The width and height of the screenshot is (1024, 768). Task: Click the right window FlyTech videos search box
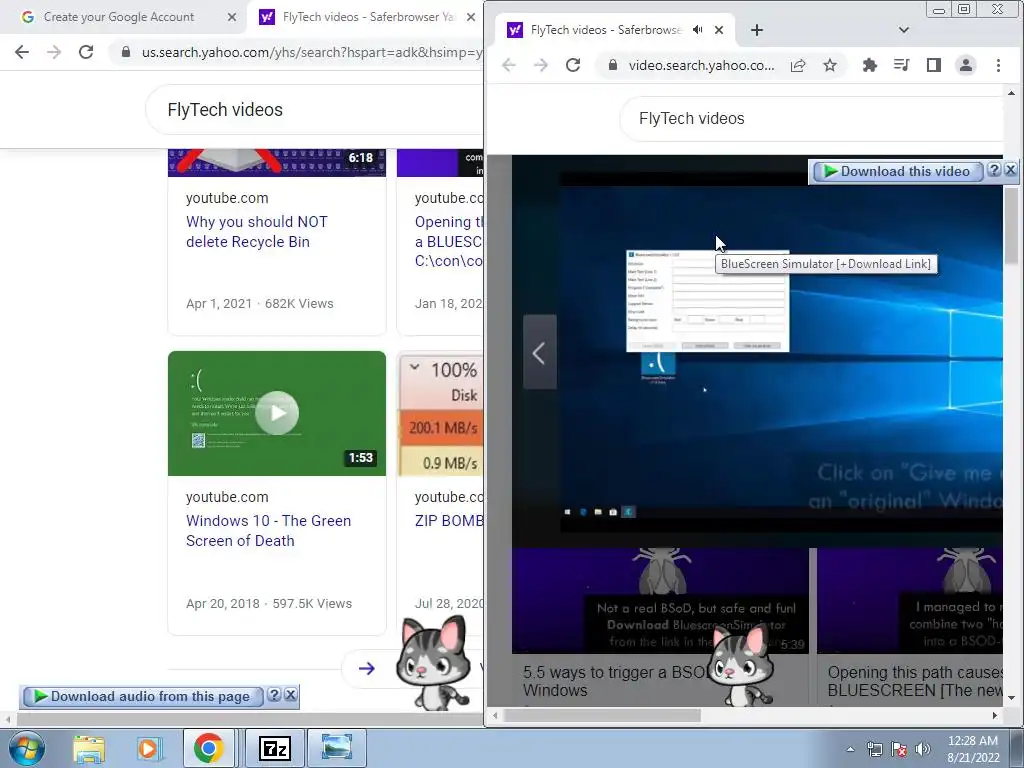811,119
